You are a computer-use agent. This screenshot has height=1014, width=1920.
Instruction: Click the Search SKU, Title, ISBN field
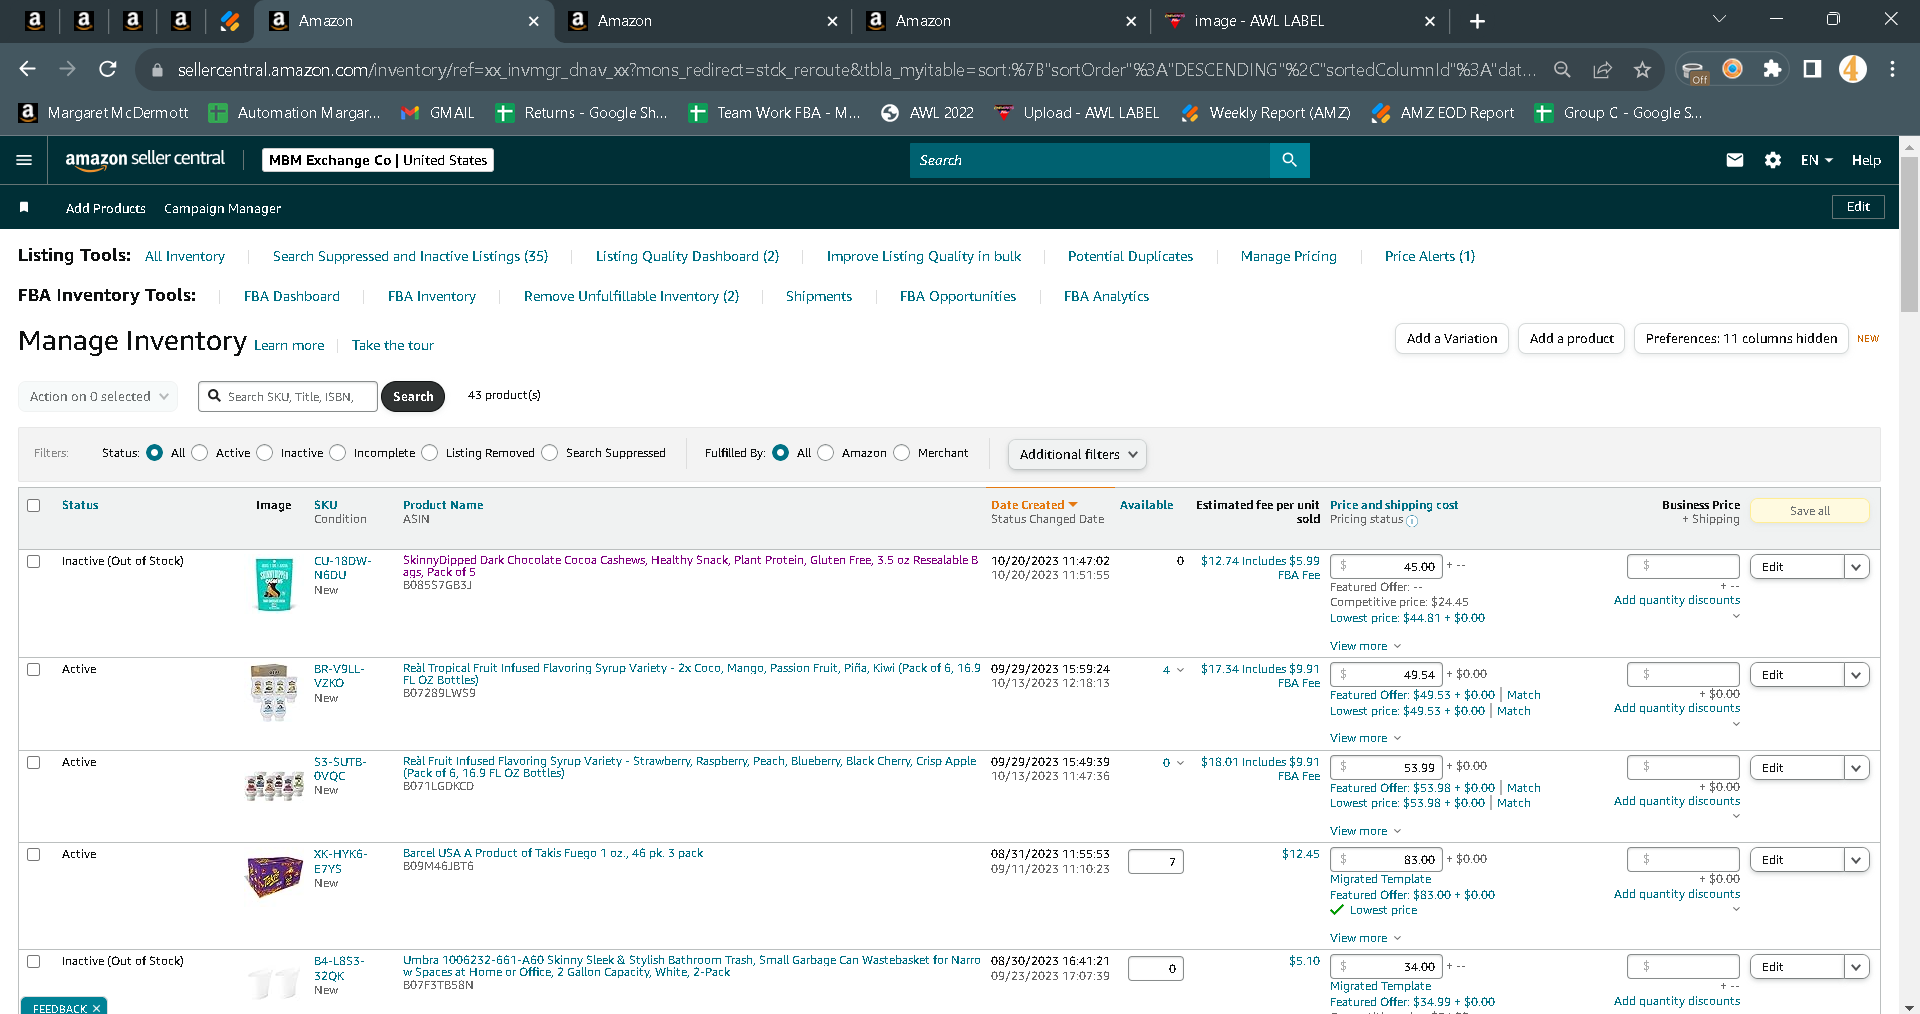pyautogui.click(x=288, y=397)
